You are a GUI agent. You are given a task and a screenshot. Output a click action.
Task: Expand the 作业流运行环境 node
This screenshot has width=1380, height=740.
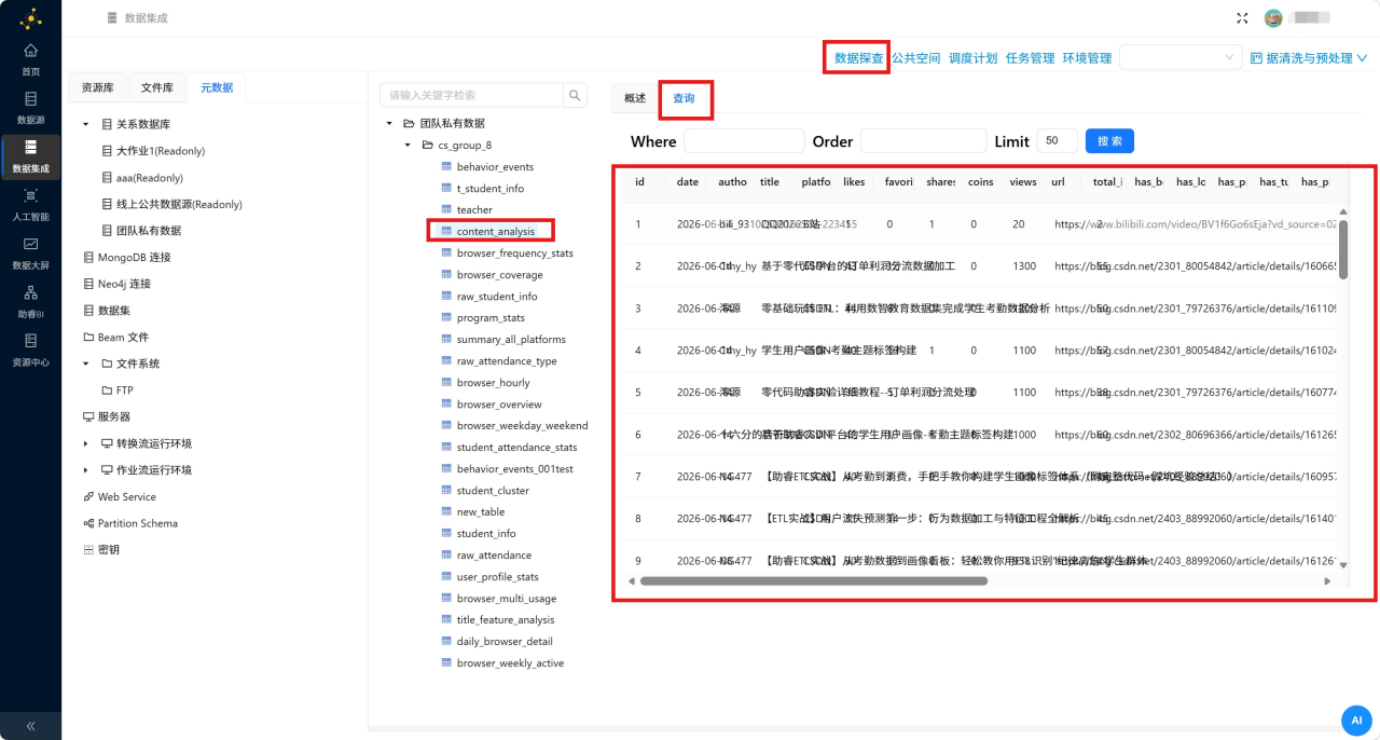(x=86, y=470)
